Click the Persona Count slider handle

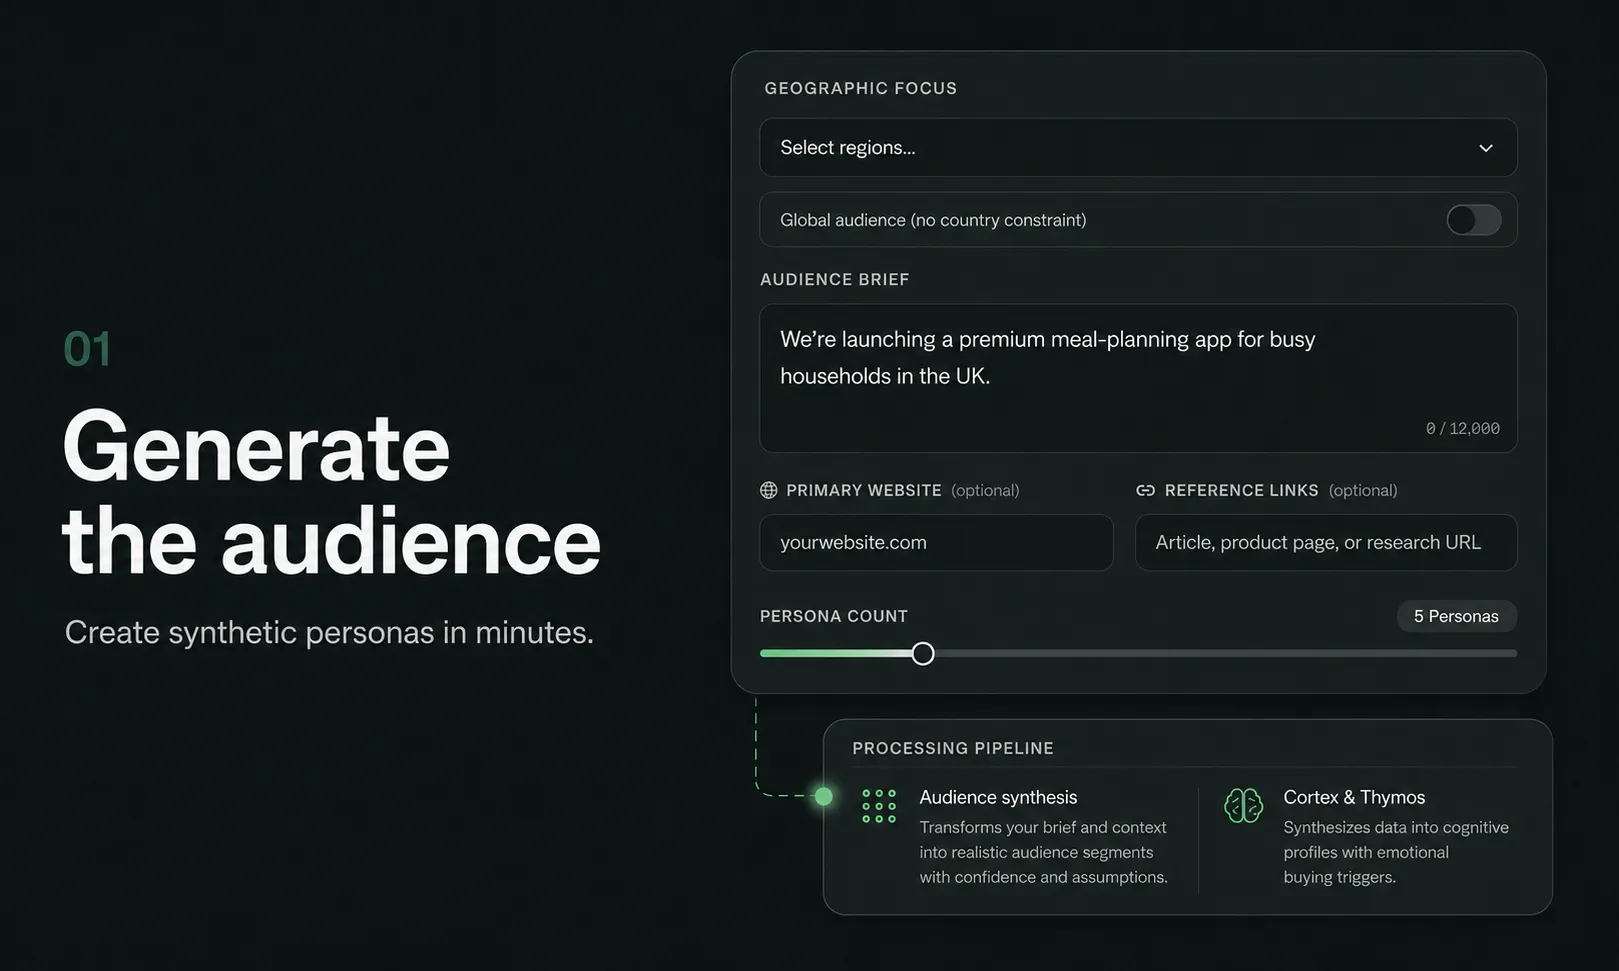coord(923,654)
